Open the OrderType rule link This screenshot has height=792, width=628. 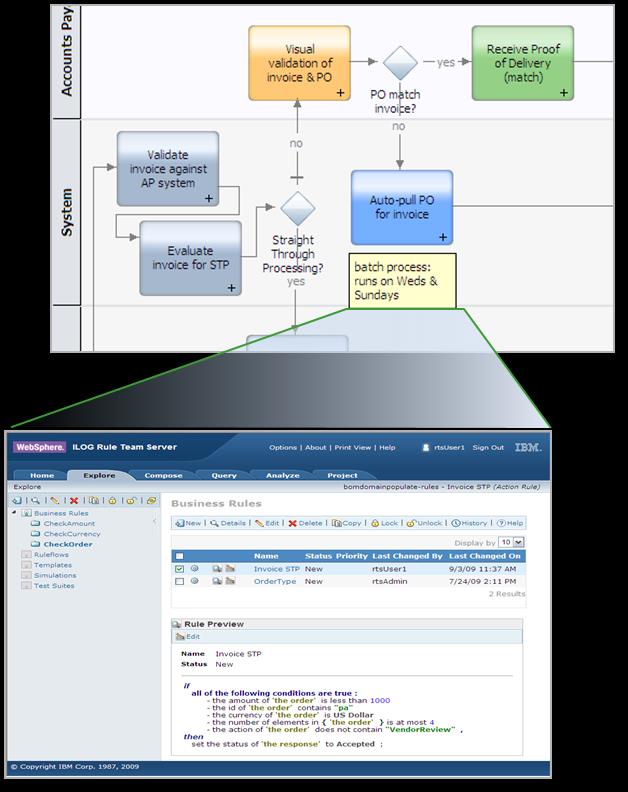pyautogui.click(x=275, y=581)
